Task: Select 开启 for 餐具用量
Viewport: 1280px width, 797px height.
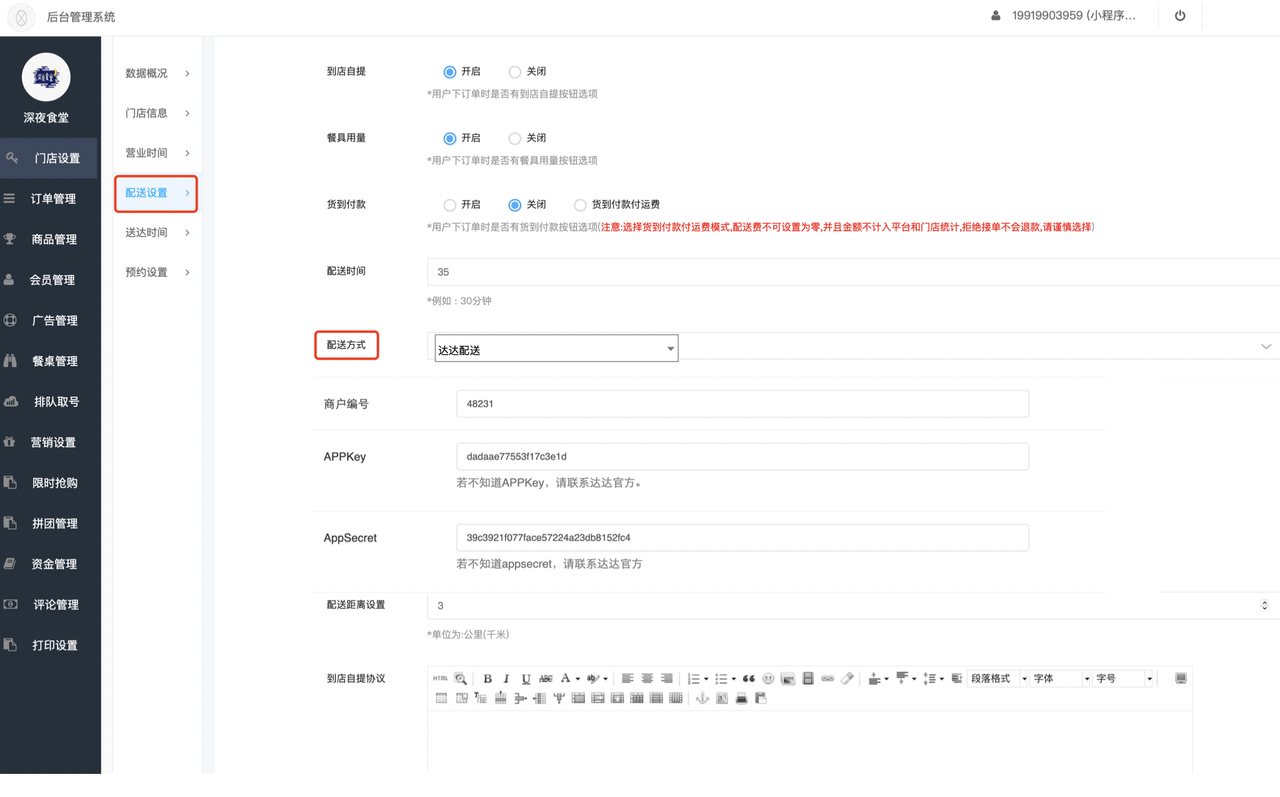Action: pos(449,138)
